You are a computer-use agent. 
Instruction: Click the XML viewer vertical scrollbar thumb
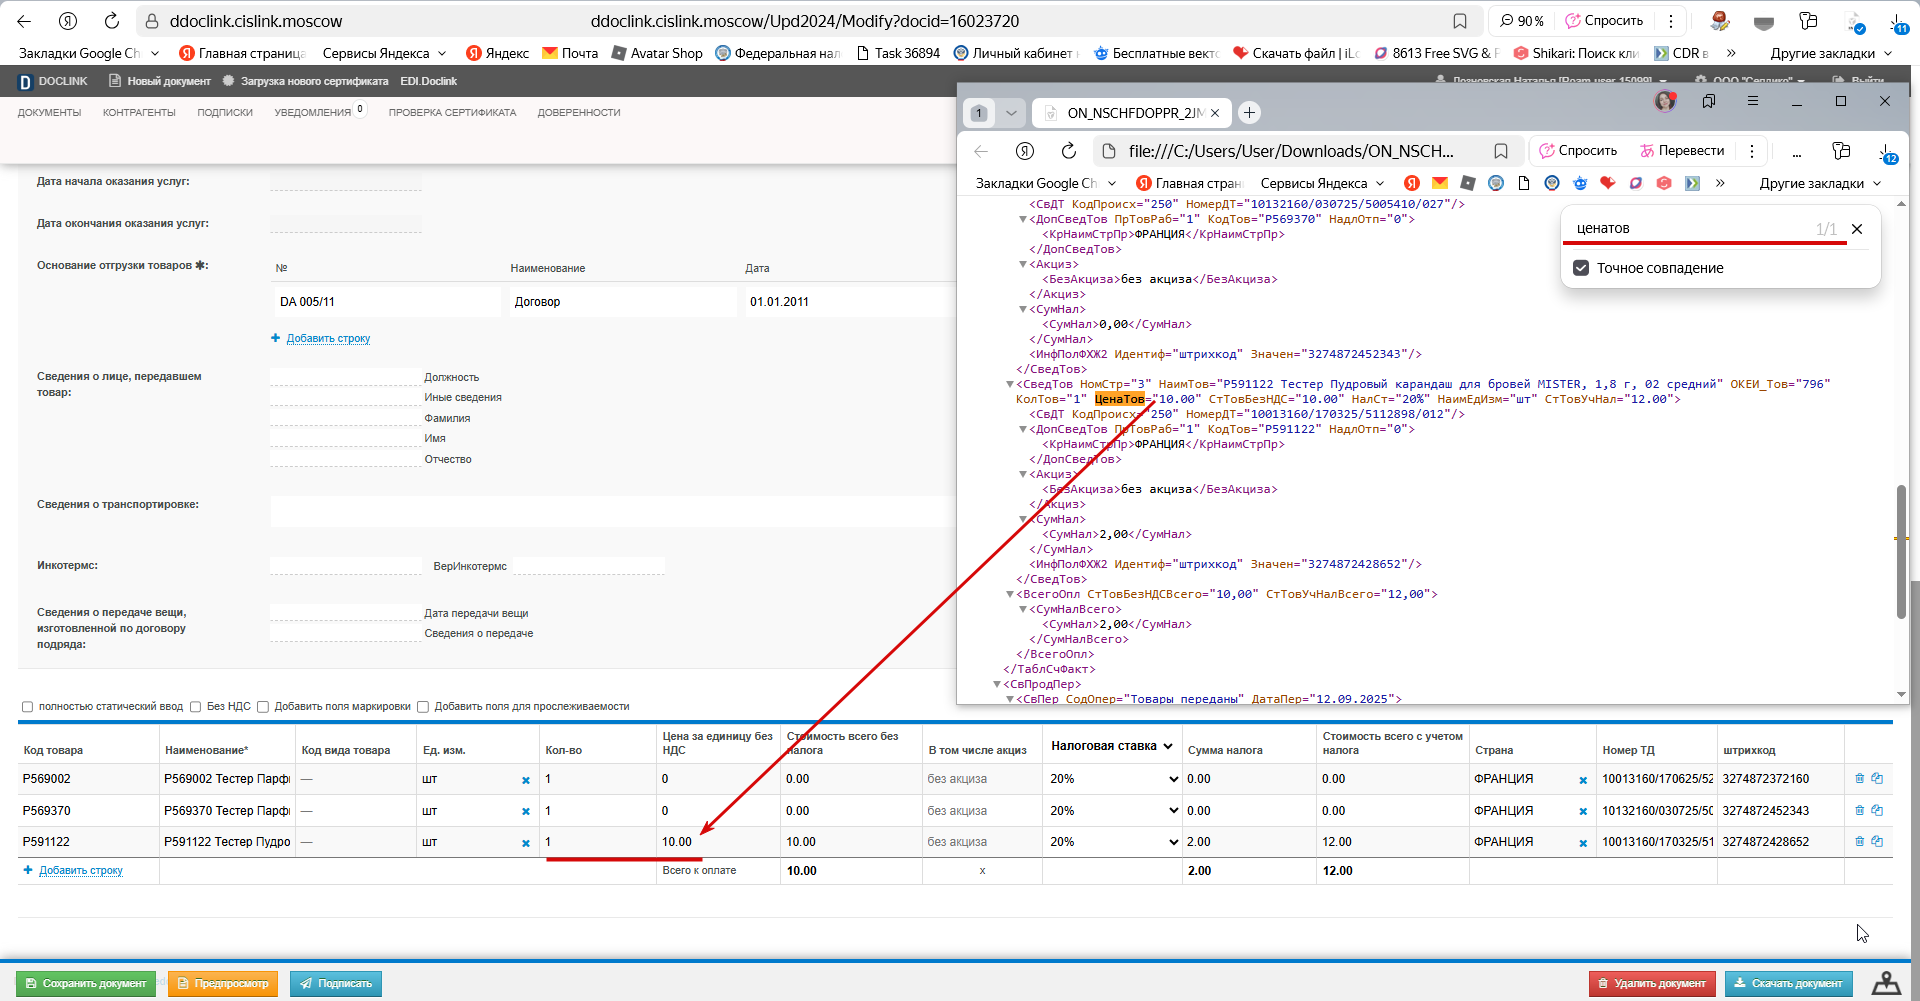(x=1901, y=552)
